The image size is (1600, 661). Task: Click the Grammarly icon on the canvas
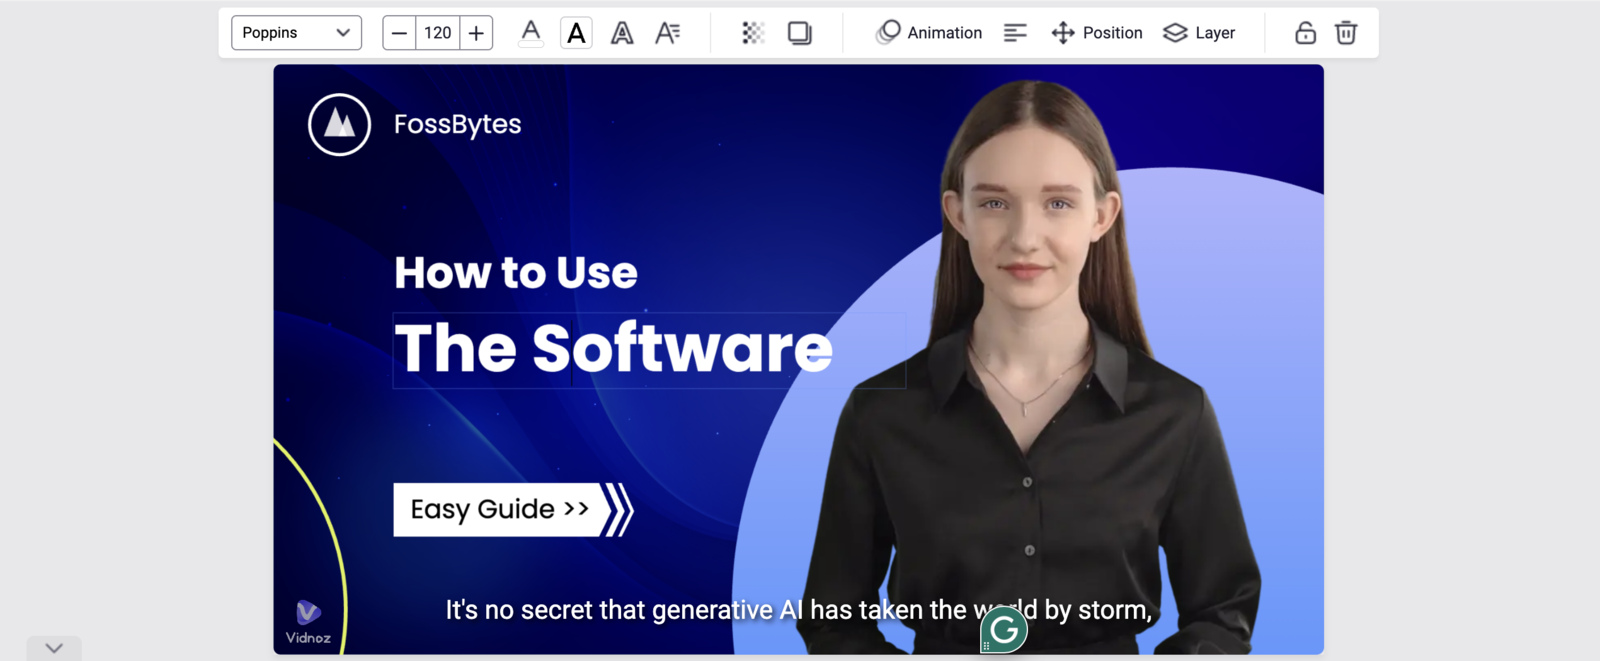click(x=1004, y=630)
